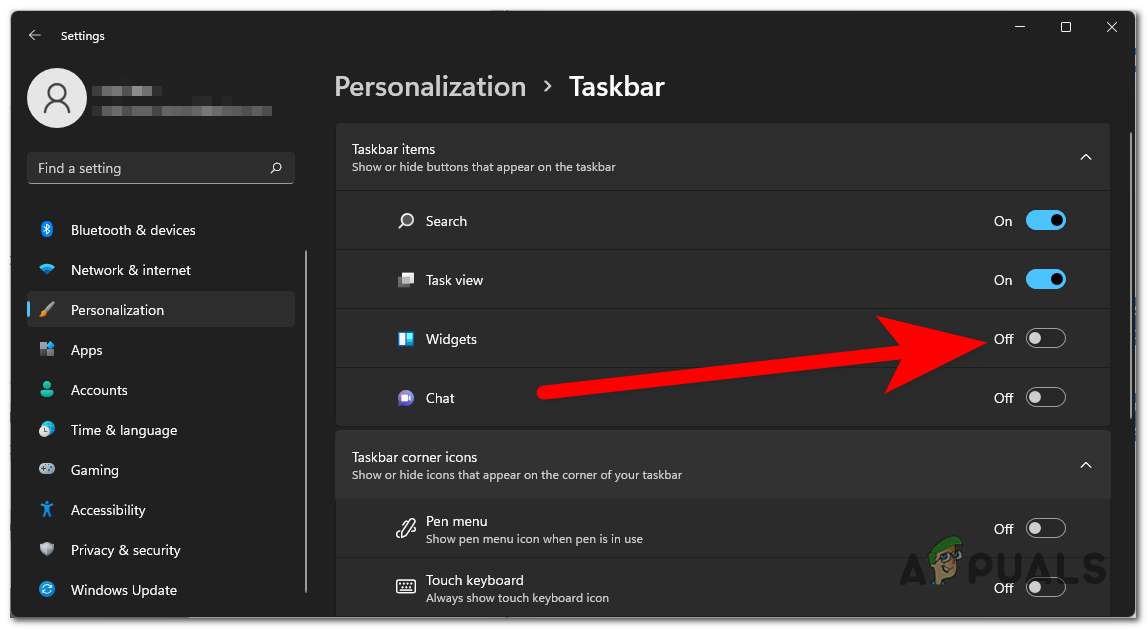Click the Bluetooth & devices icon

47,230
